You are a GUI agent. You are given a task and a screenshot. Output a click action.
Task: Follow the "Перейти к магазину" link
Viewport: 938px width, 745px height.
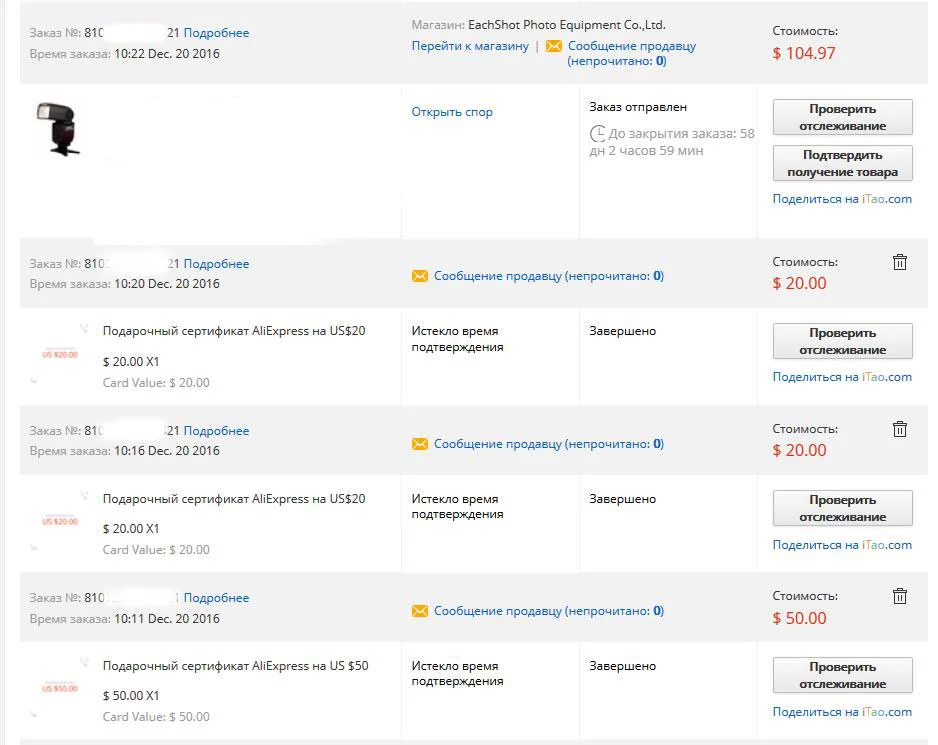pyautogui.click(x=470, y=46)
